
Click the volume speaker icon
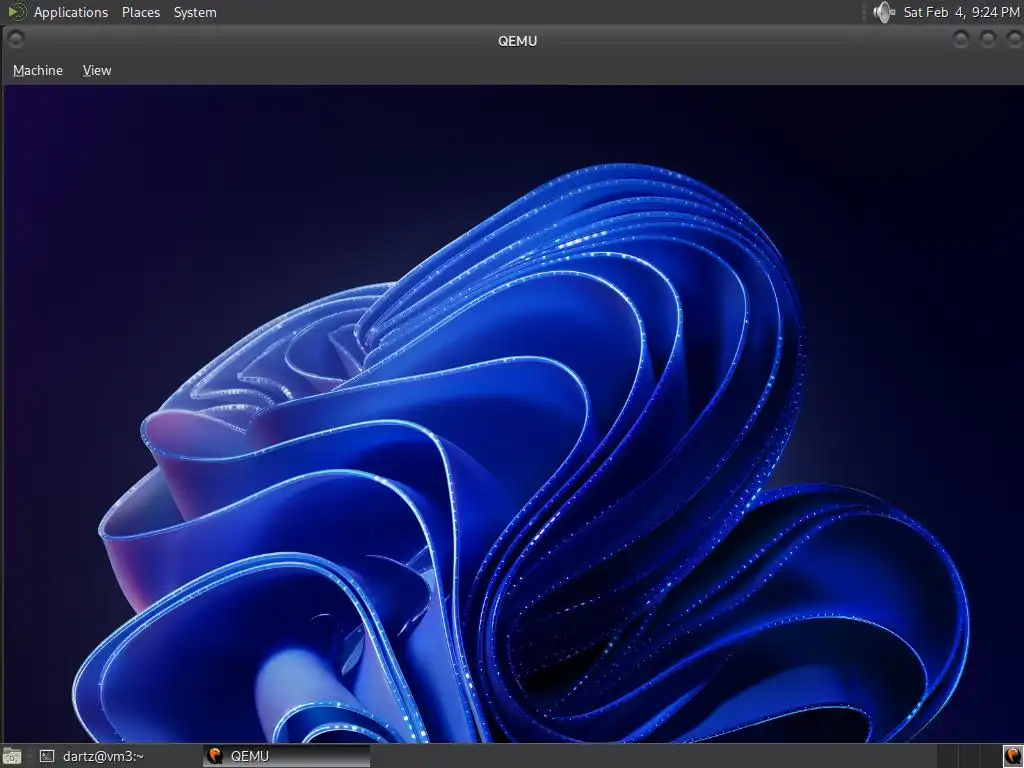(884, 12)
